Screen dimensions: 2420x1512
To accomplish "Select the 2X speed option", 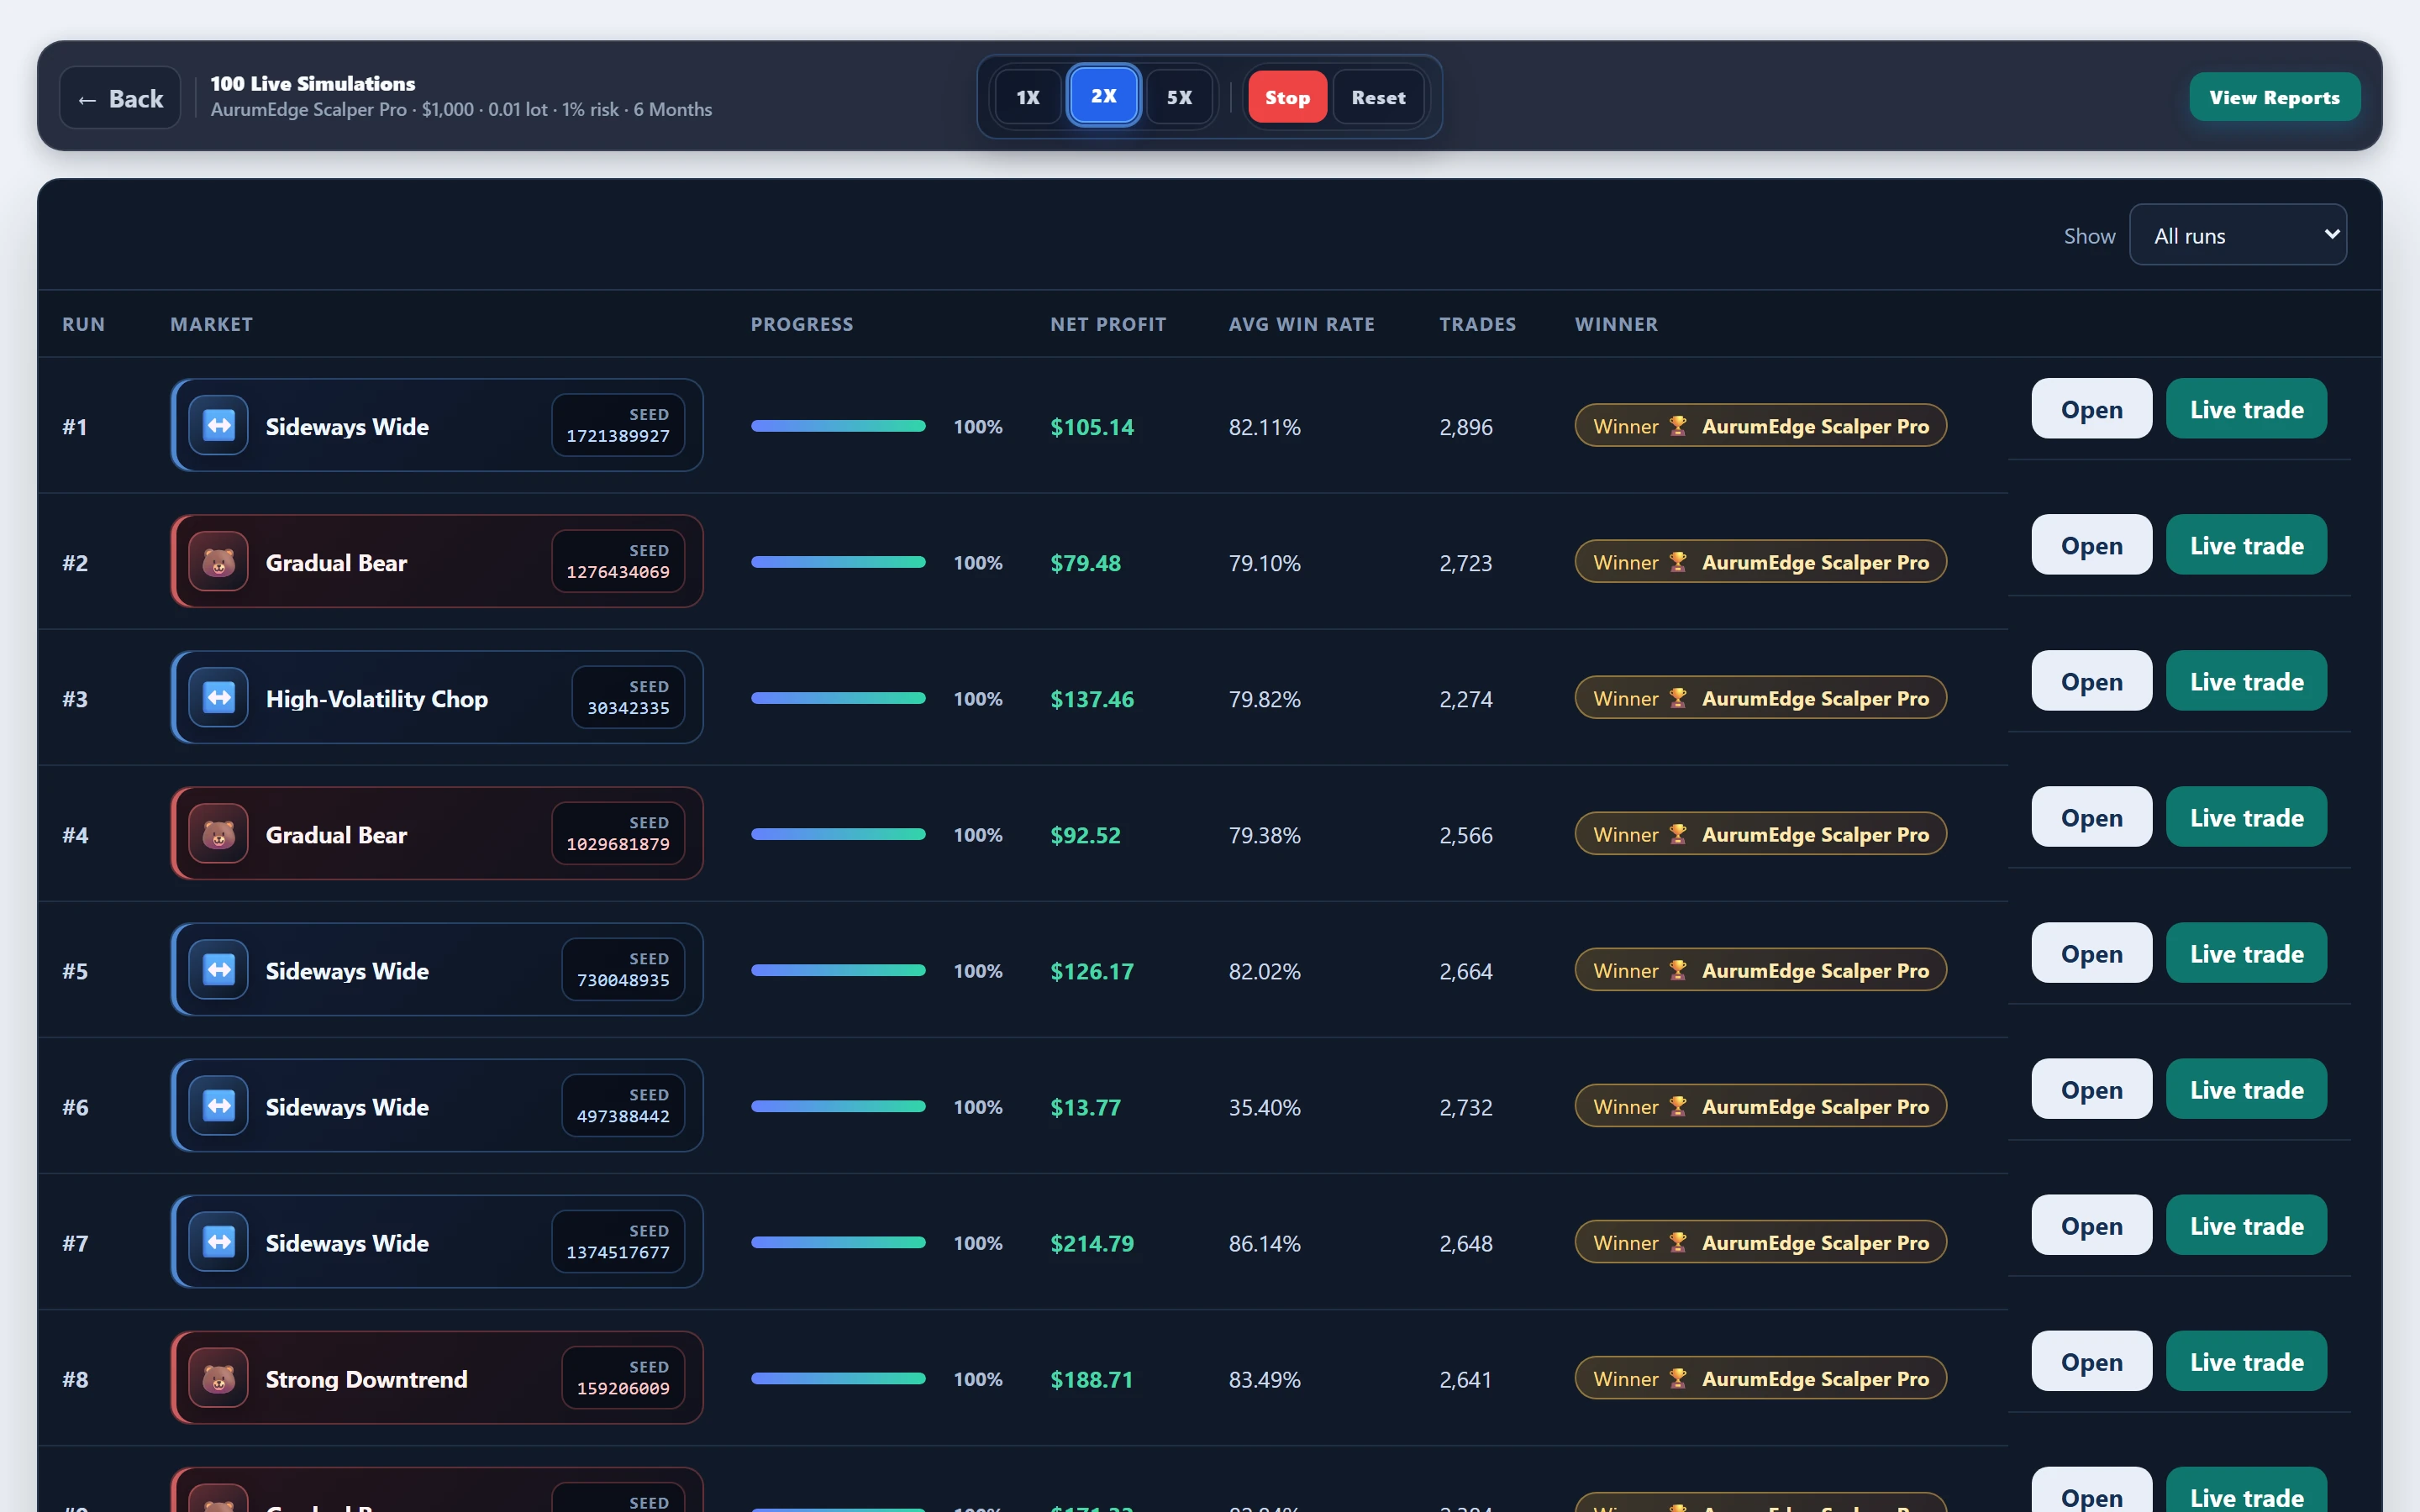I will [1103, 96].
